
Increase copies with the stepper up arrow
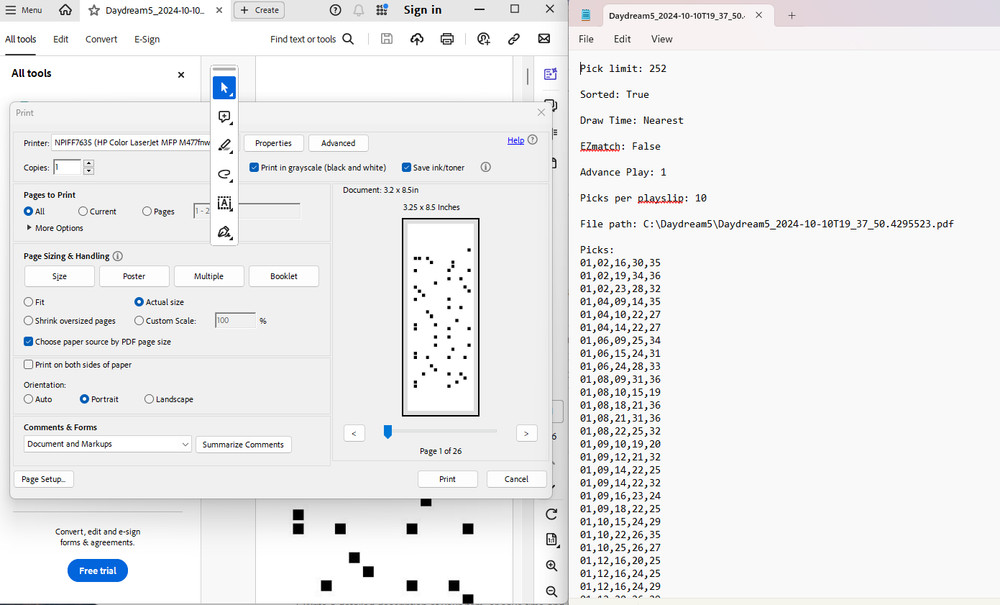(x=89, y=164)
